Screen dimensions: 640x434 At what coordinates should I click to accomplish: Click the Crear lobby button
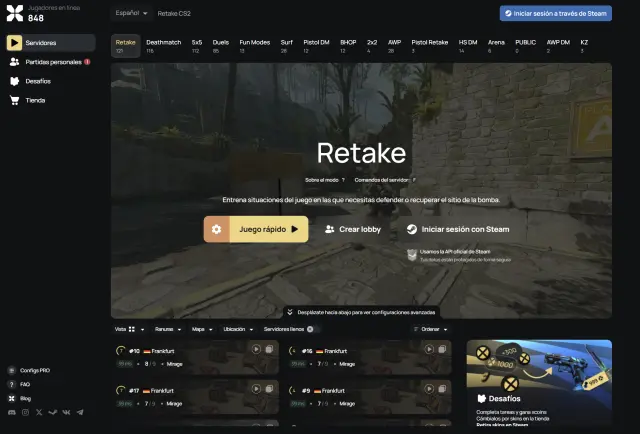coord(353,229)
